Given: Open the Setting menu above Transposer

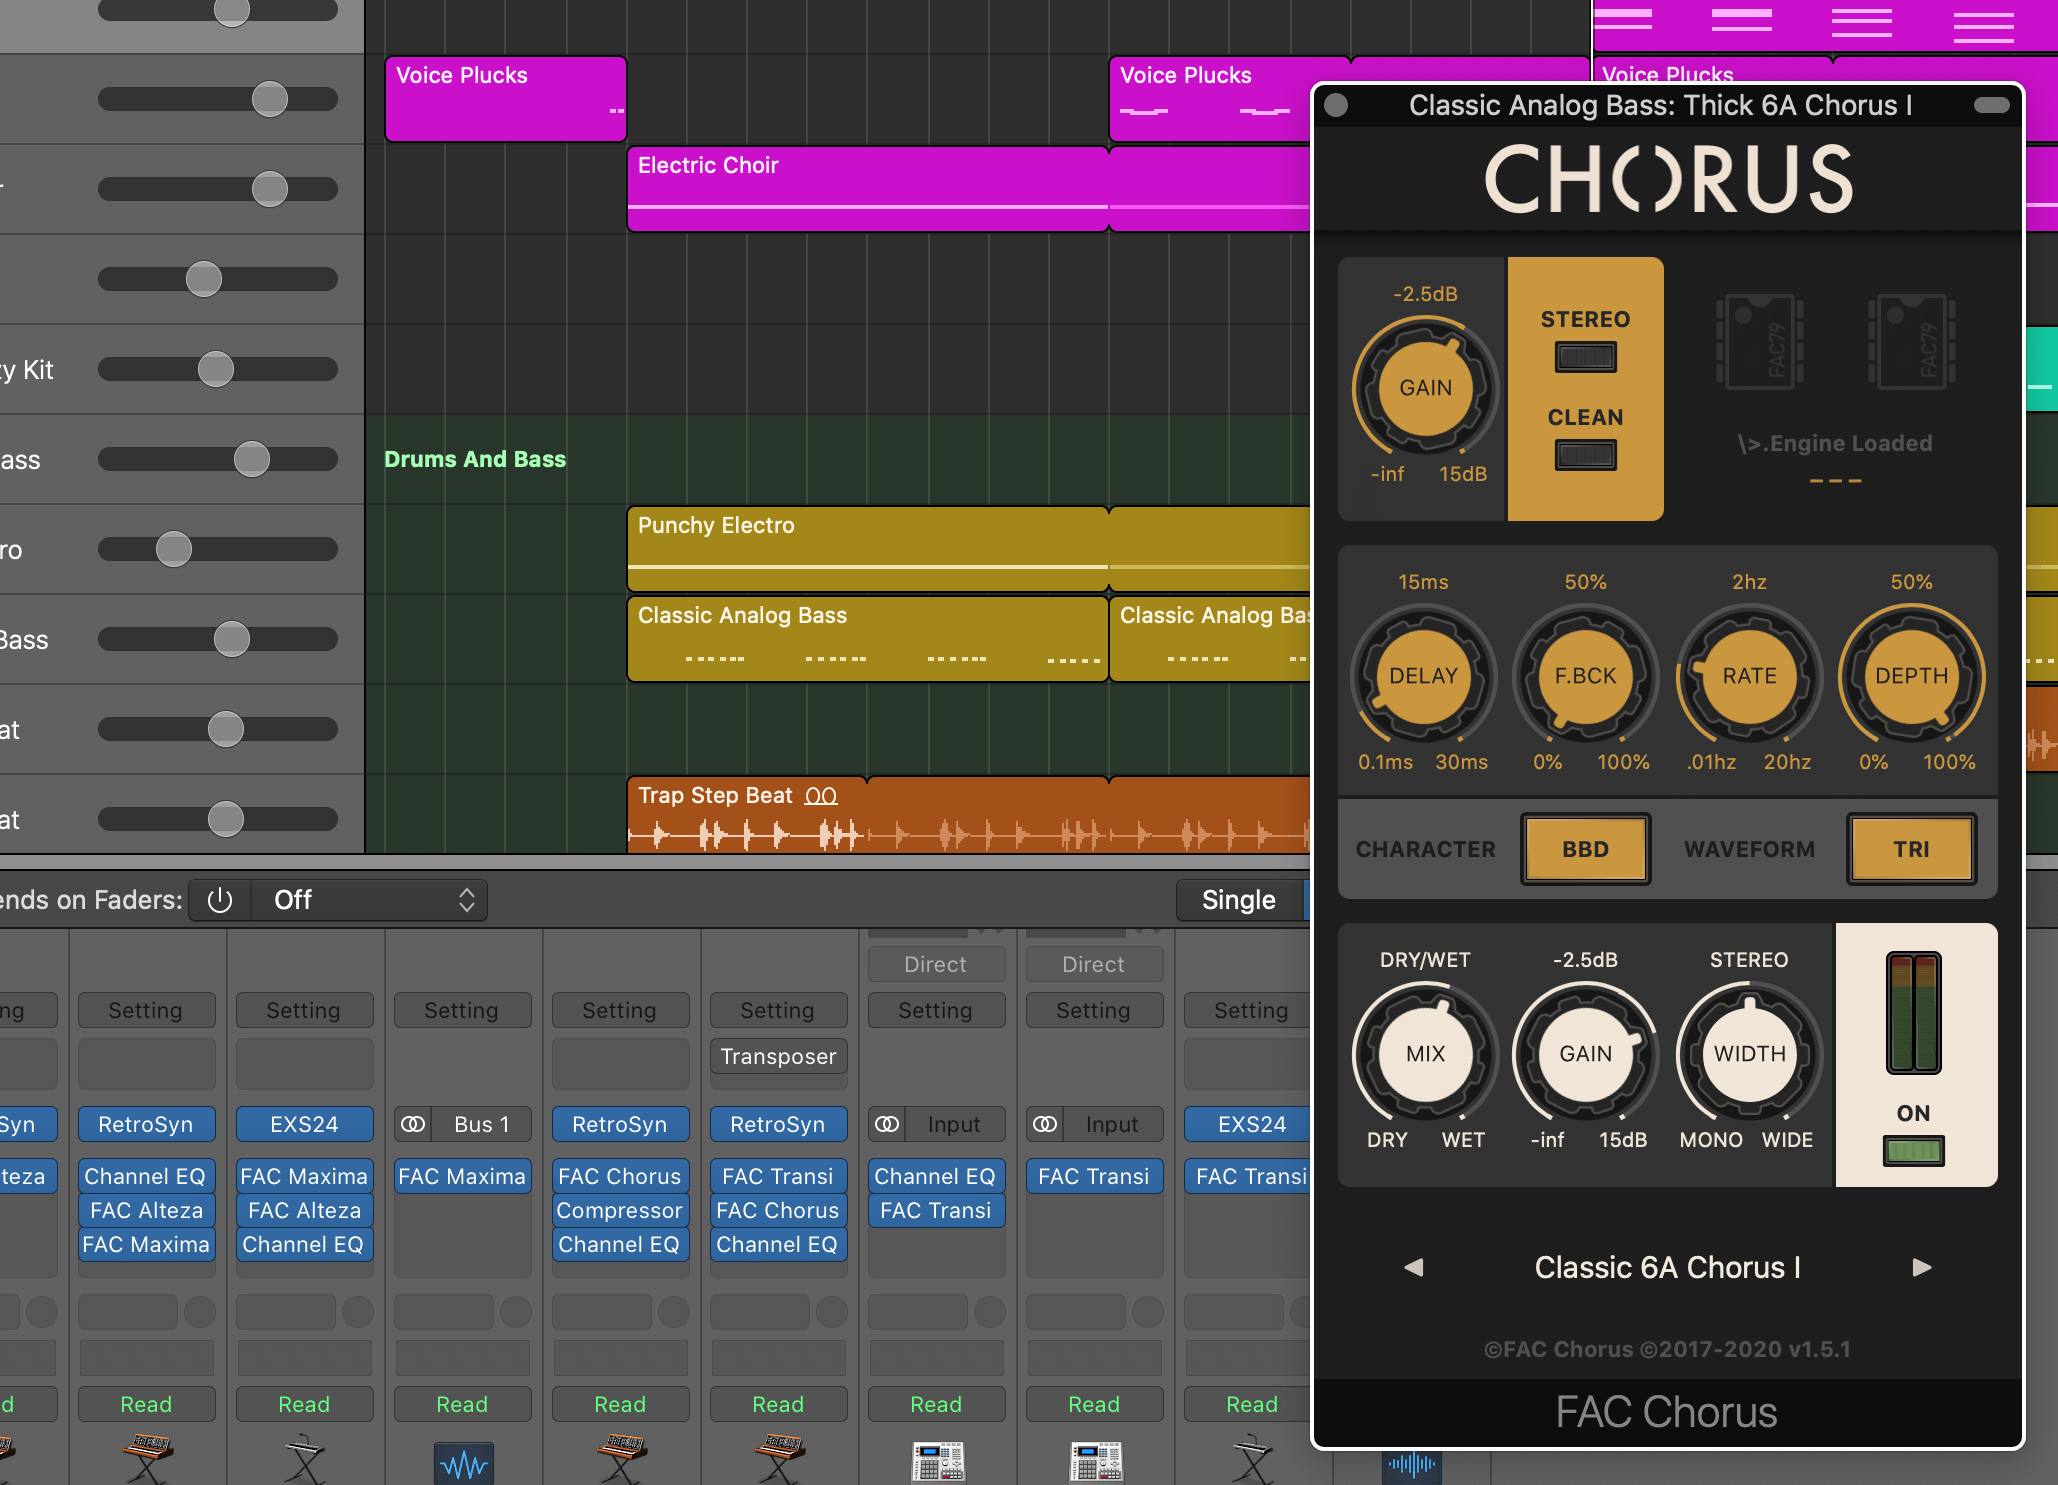Looking at the screenshot, I should [x=777, y=1010].
